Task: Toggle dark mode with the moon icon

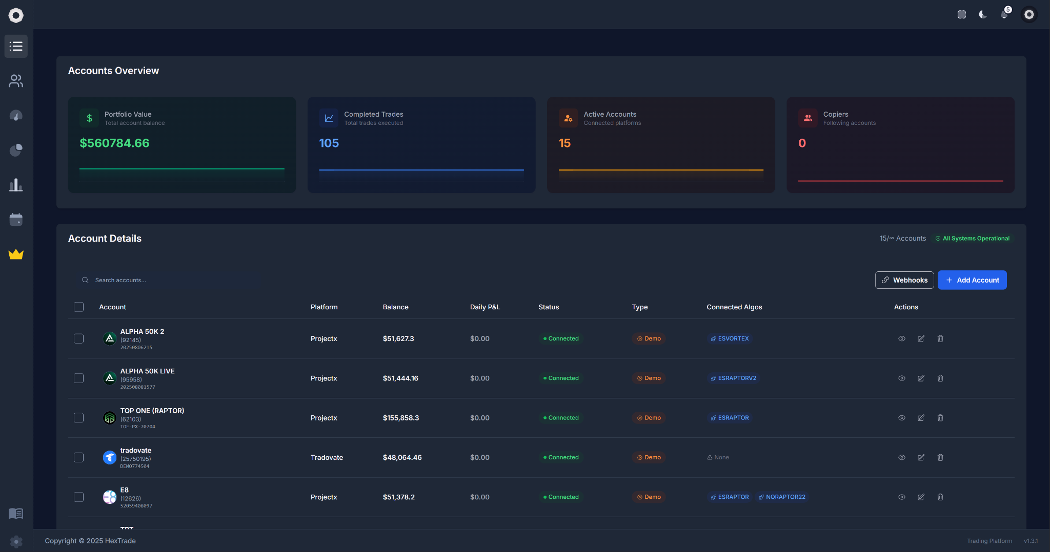Action: point(983,14)
